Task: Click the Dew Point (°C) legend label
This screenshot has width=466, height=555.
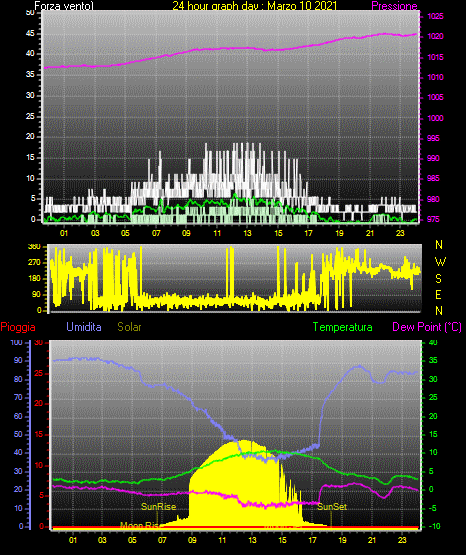Action: tap(427, 327)
